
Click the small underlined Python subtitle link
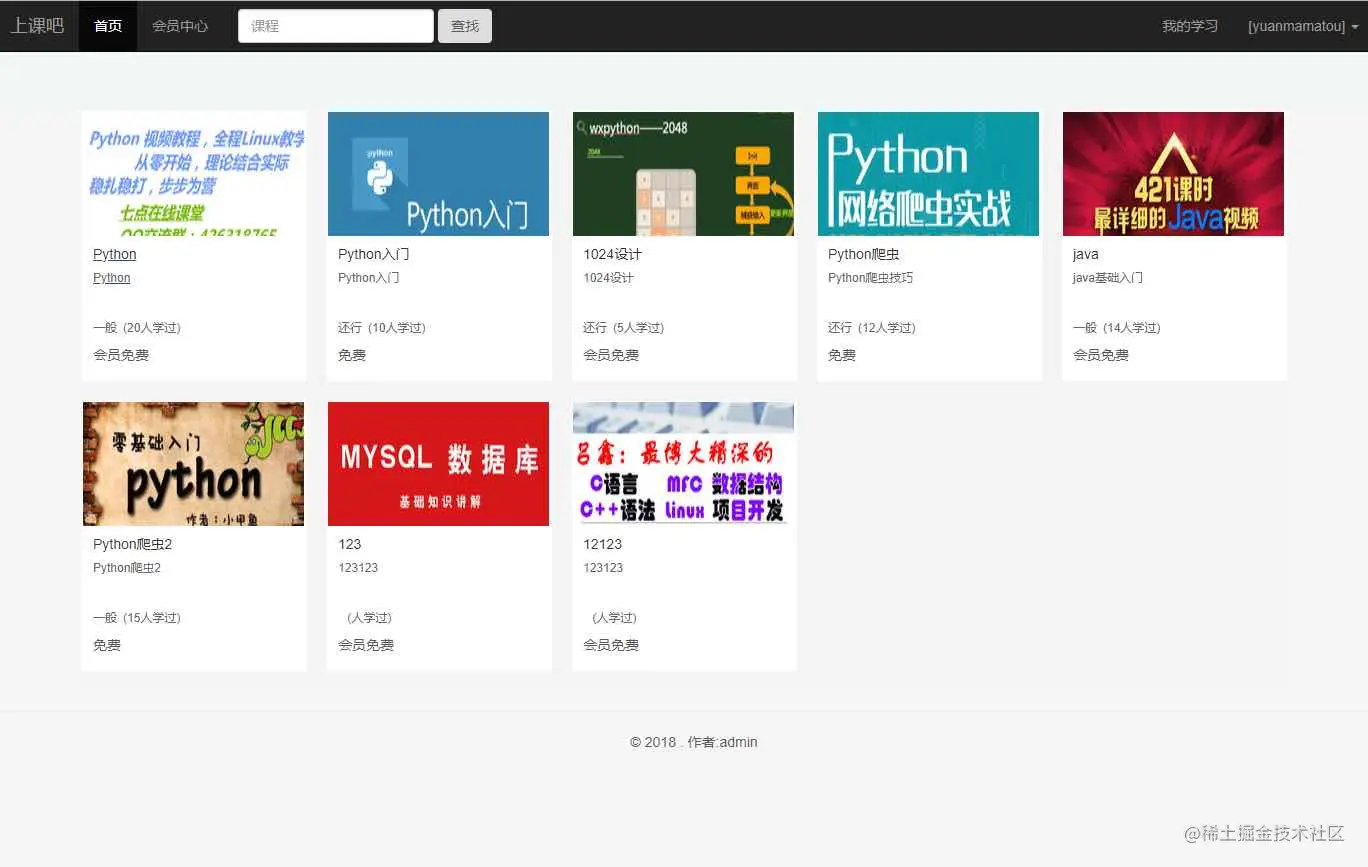coord(111,278)
